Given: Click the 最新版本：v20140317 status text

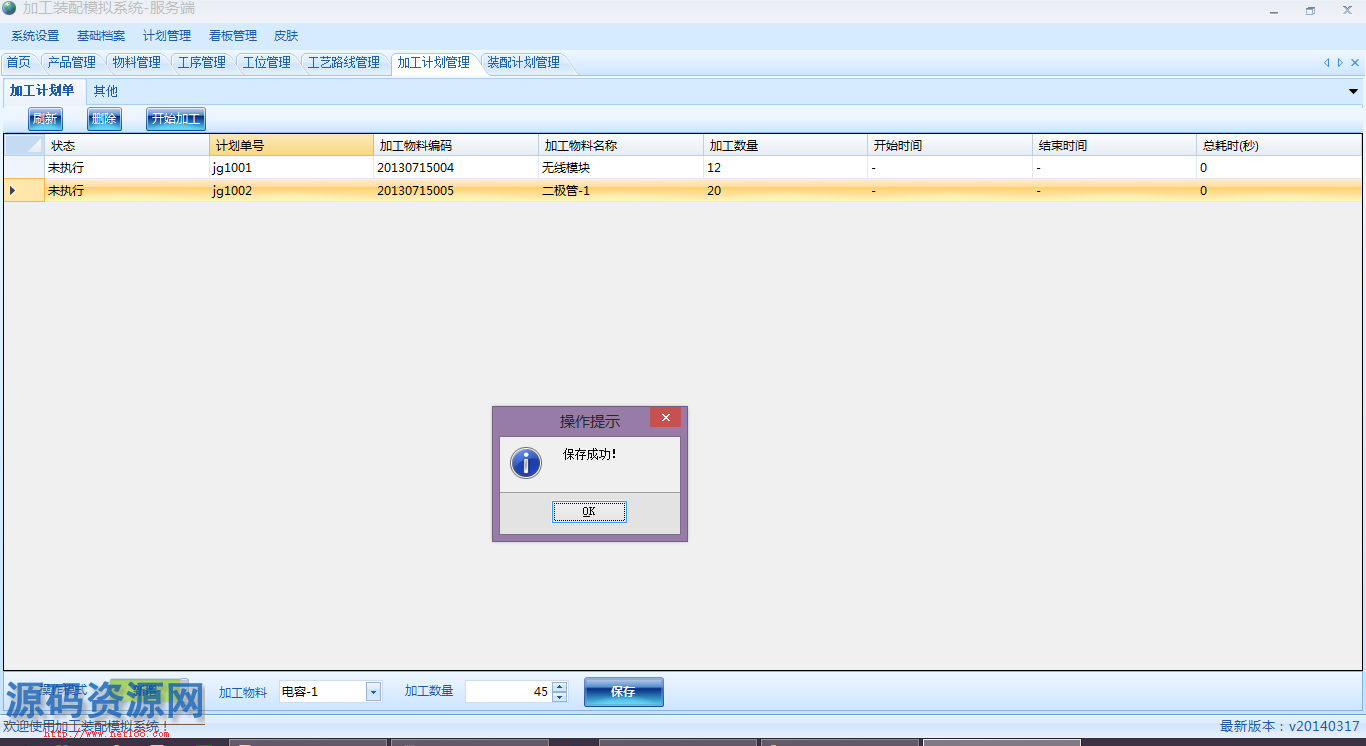Looking at the screenshot, I should [x=1289, y=726].
